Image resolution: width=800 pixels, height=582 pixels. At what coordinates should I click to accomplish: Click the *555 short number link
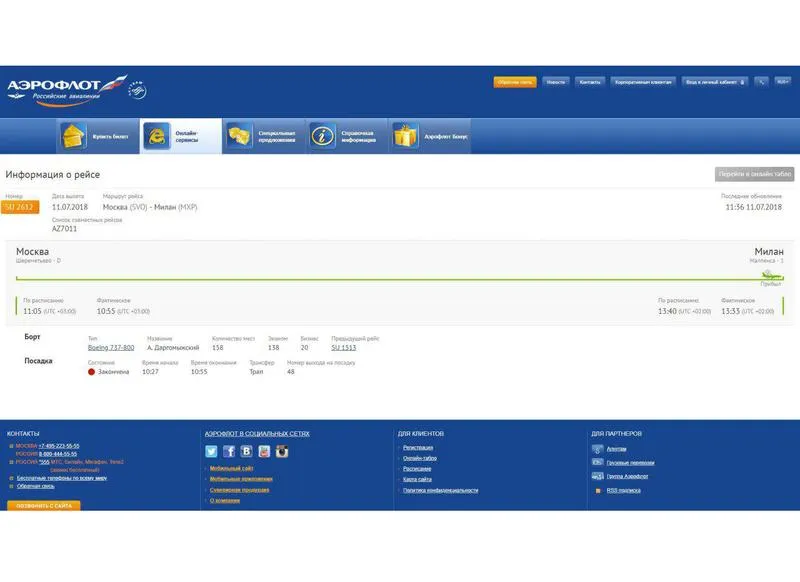pos(43,462)
